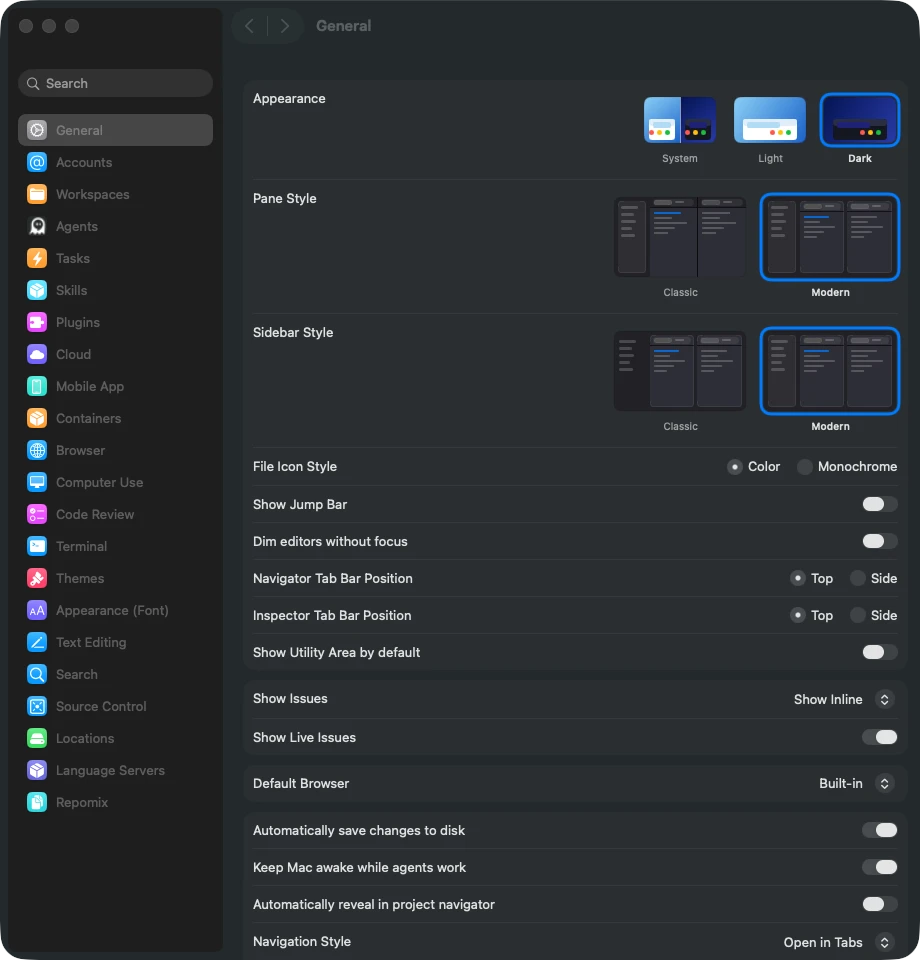The width and height of the screenshot is (920, 960).
Task: Set Navigator Tab Bar Position to Top
Action: tap(798, 578)
